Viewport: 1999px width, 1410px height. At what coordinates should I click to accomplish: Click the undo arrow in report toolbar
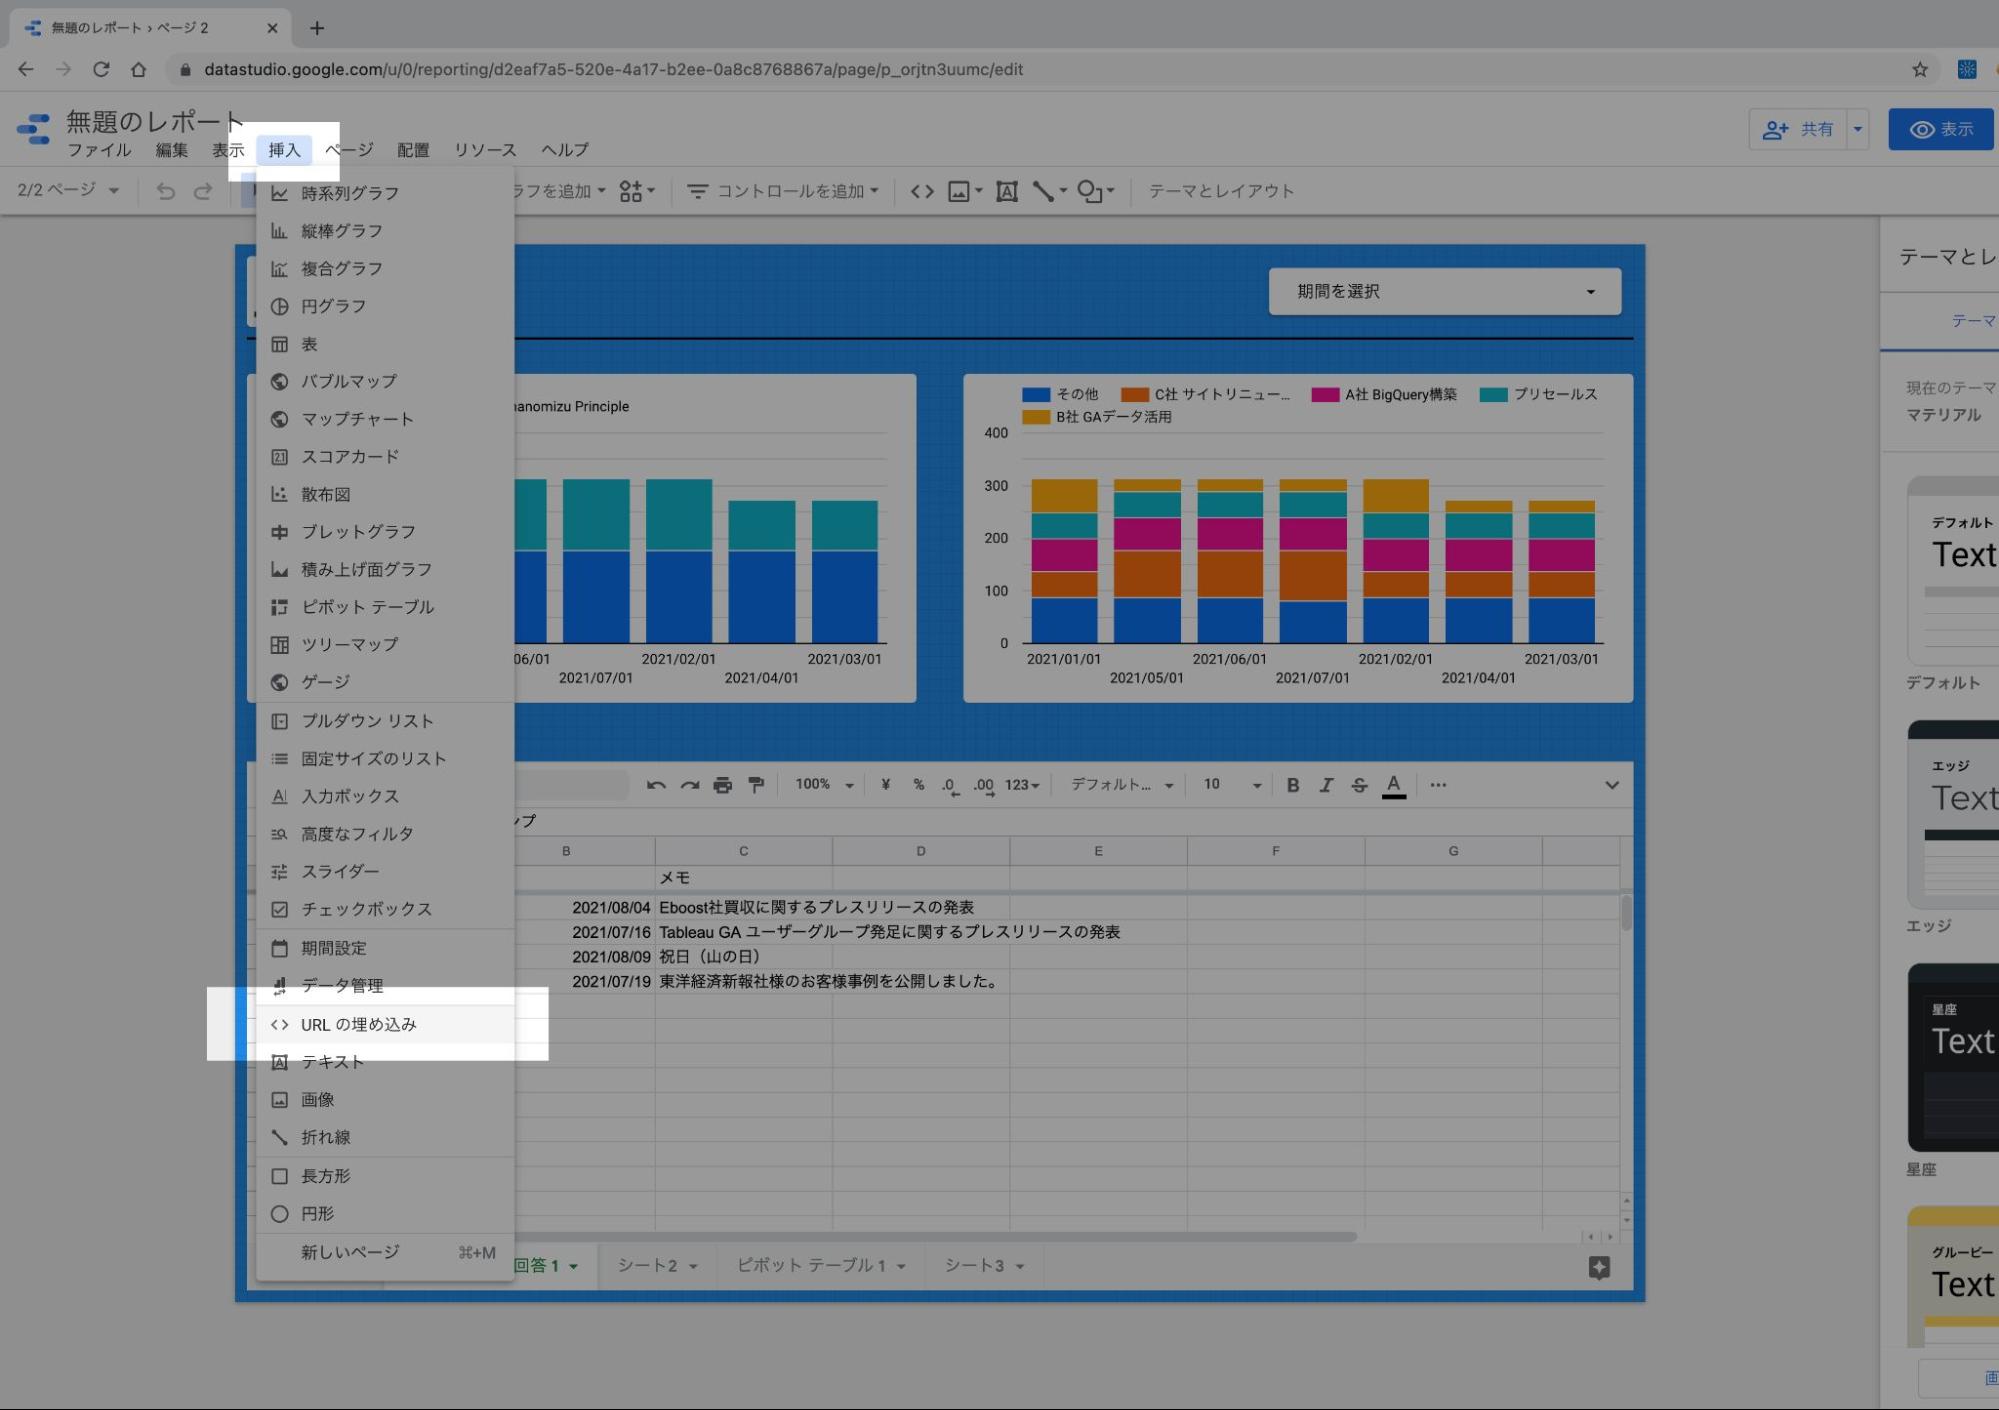(166, 191)
